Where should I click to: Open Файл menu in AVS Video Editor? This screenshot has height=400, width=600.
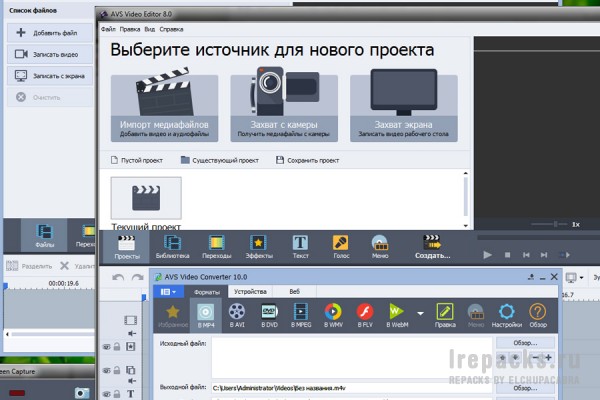pos(108,29)
